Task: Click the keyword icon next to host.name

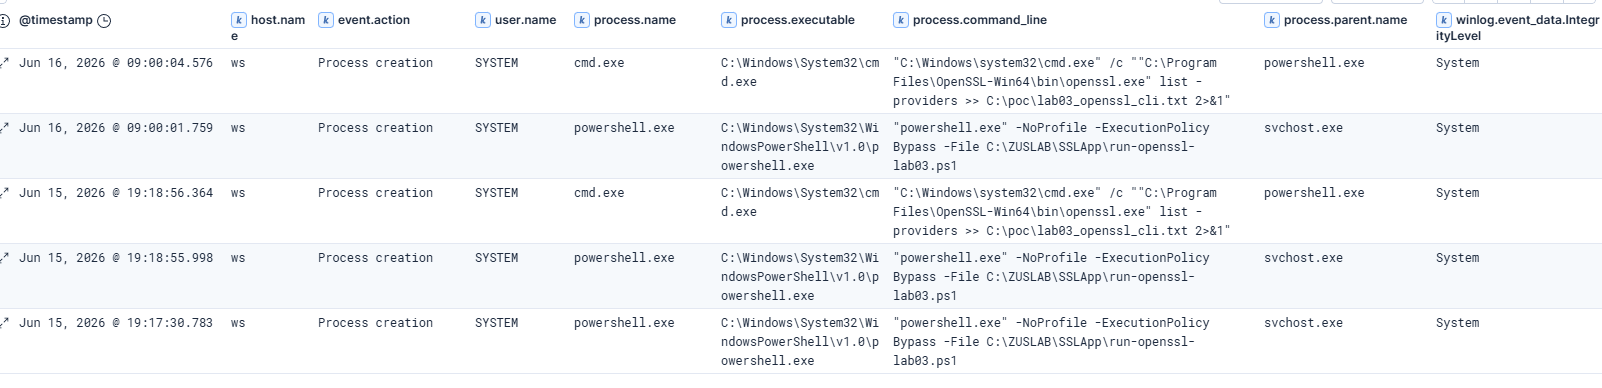Action: [239, 20]
